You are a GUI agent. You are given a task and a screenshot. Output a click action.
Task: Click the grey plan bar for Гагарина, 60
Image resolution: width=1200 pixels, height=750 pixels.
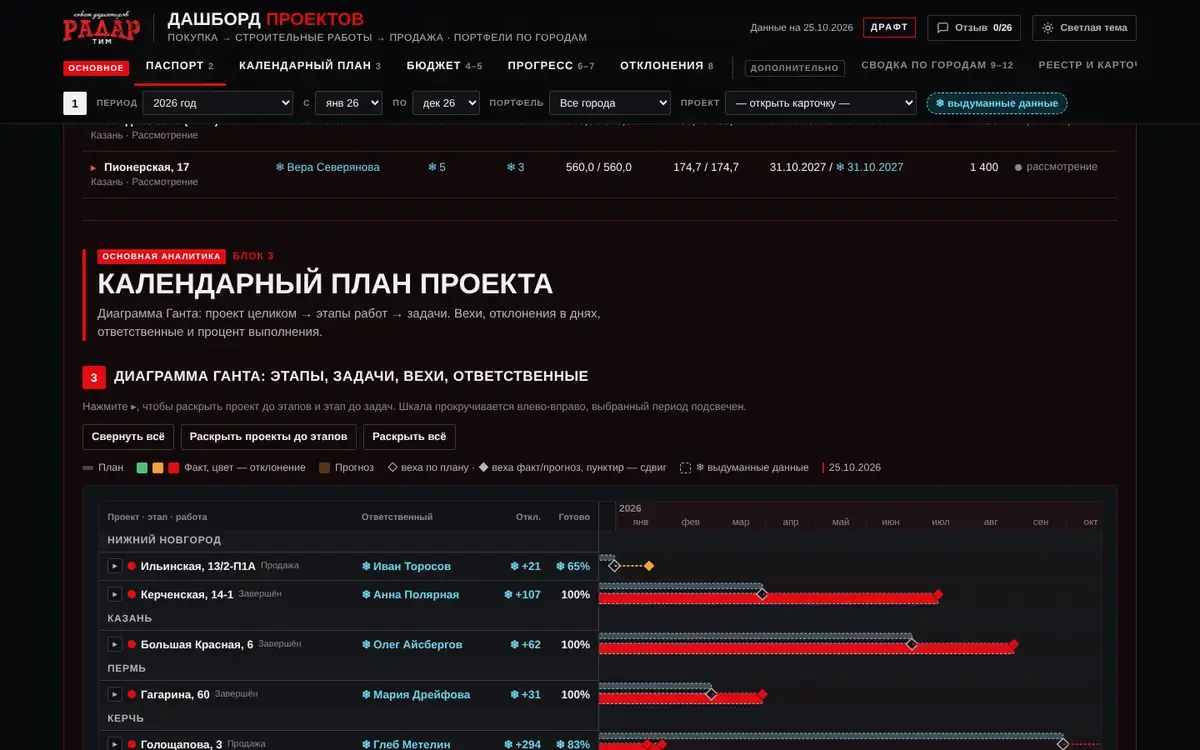click(655, 687)
